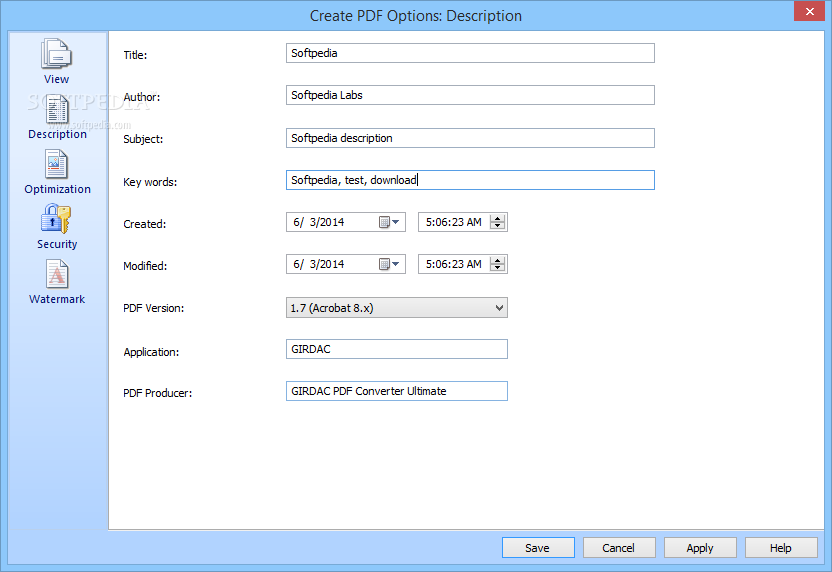Click the Save button
Viewport: 832px width, 572px height.
[x=538, y=548]
